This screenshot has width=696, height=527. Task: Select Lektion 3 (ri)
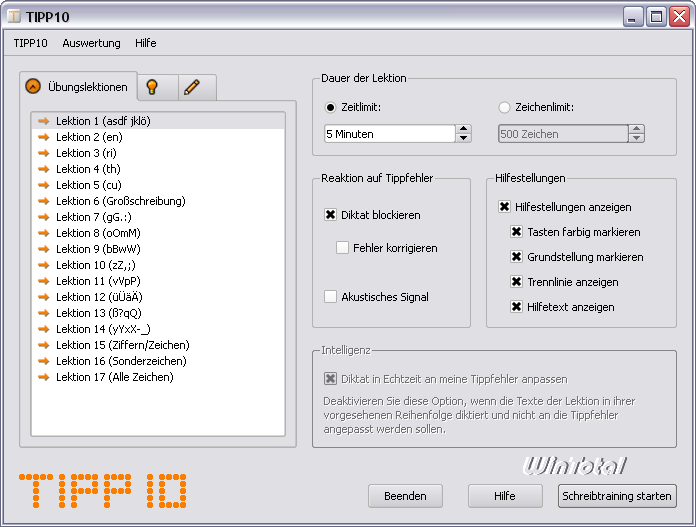[158, 153]
